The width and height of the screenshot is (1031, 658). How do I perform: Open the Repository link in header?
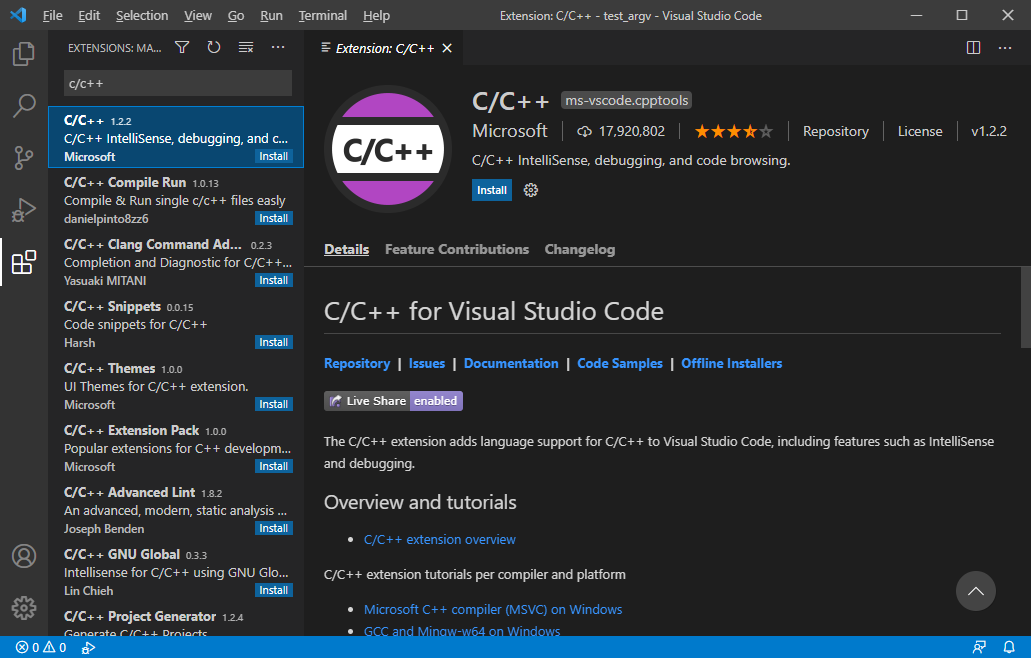coord(836,131)
